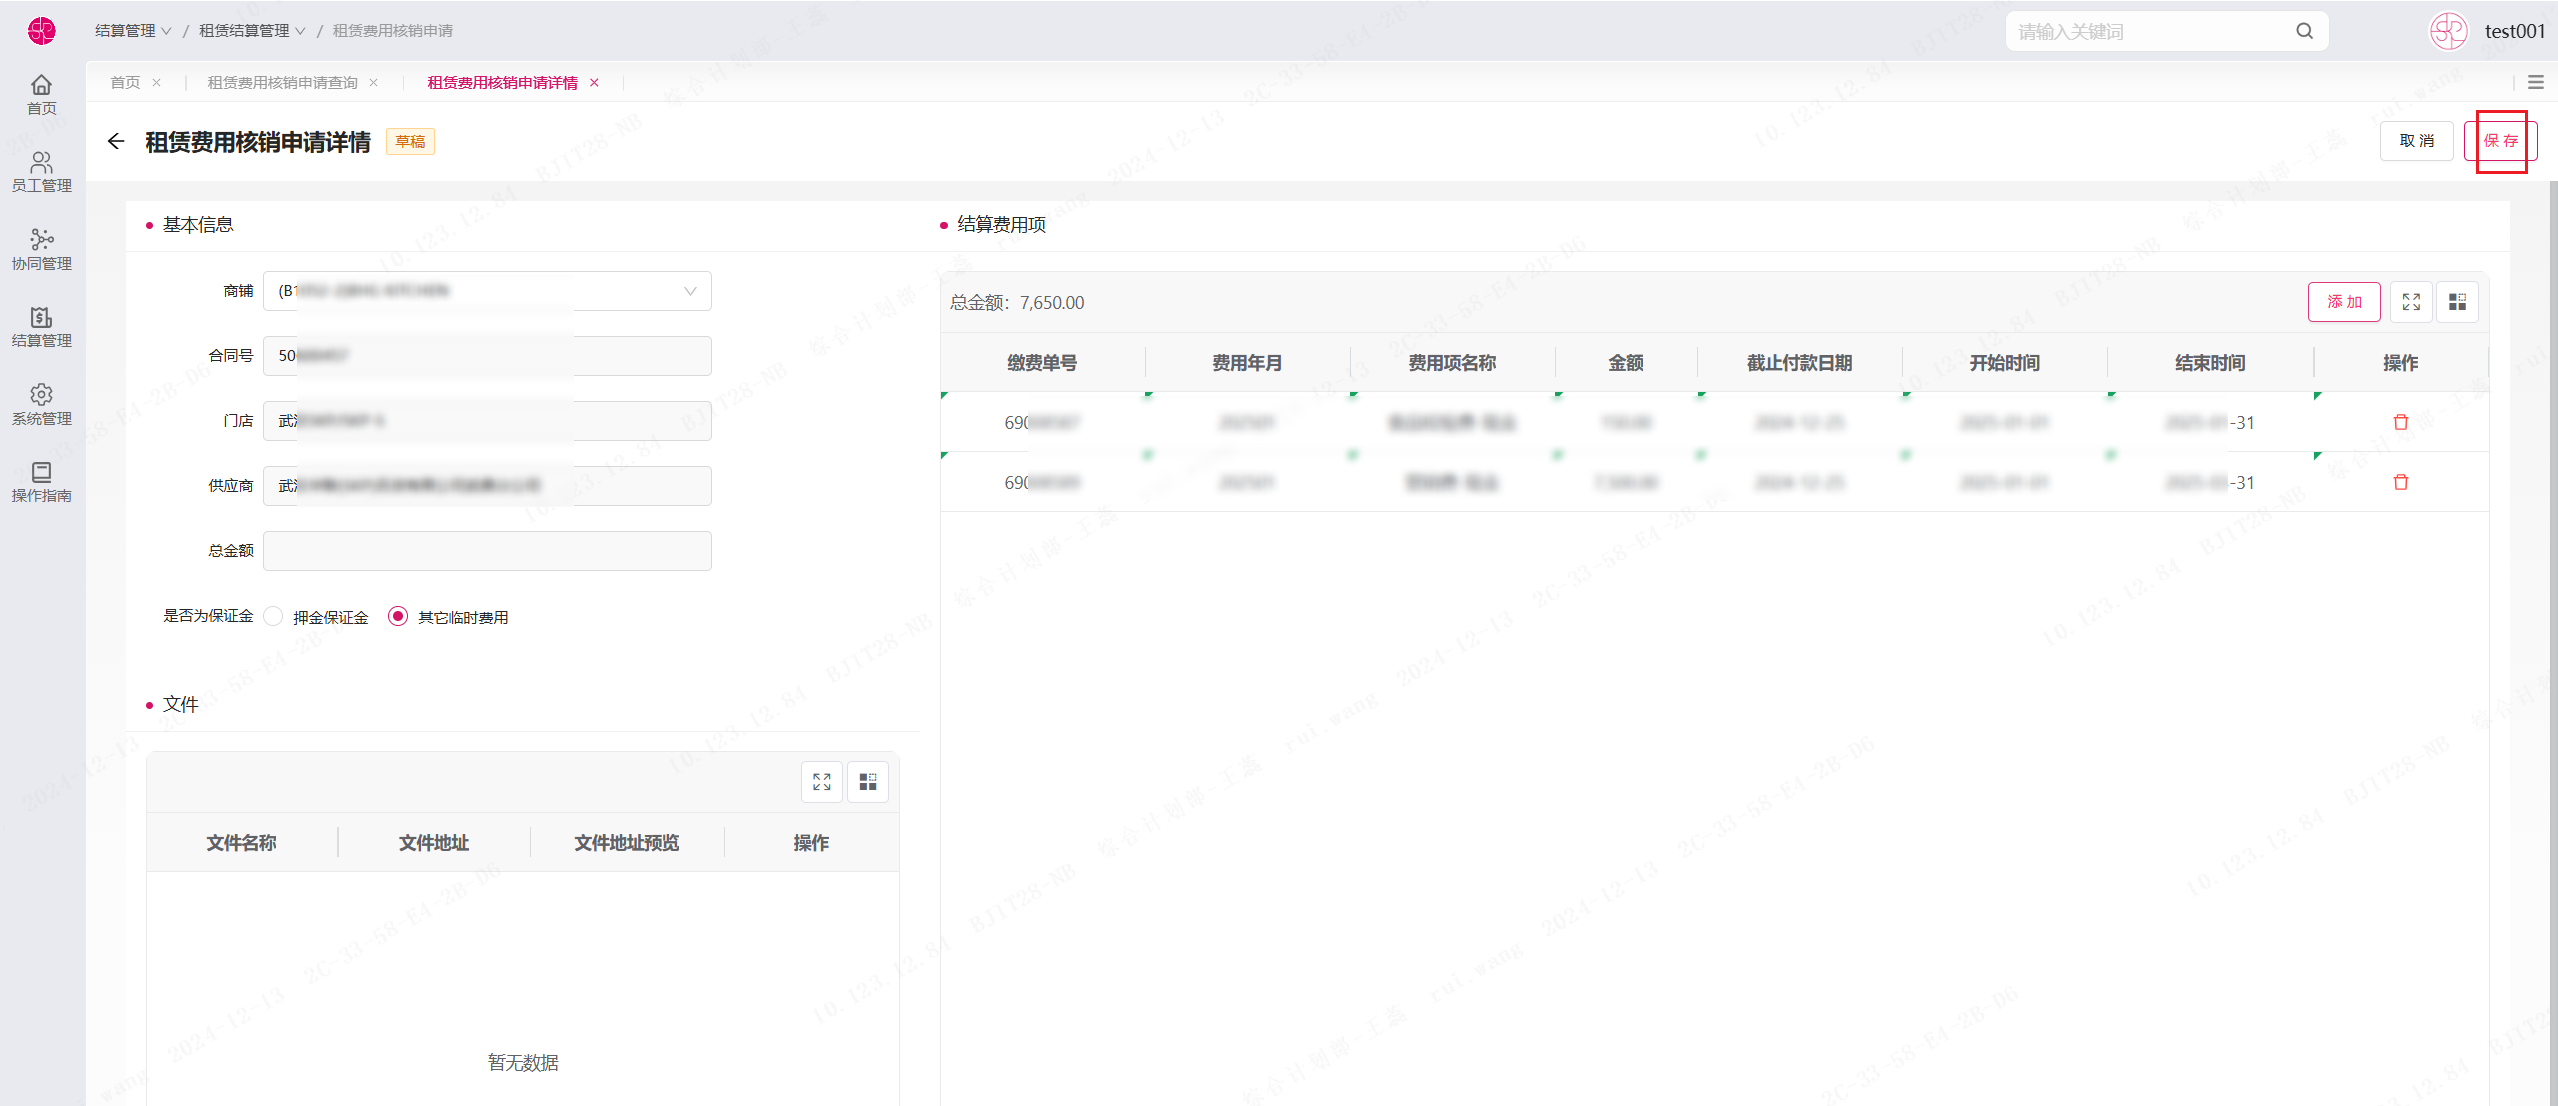This screenshot has width=2558, height=1106.
Task: Click the 取消 button
Action: [2417, 141]
